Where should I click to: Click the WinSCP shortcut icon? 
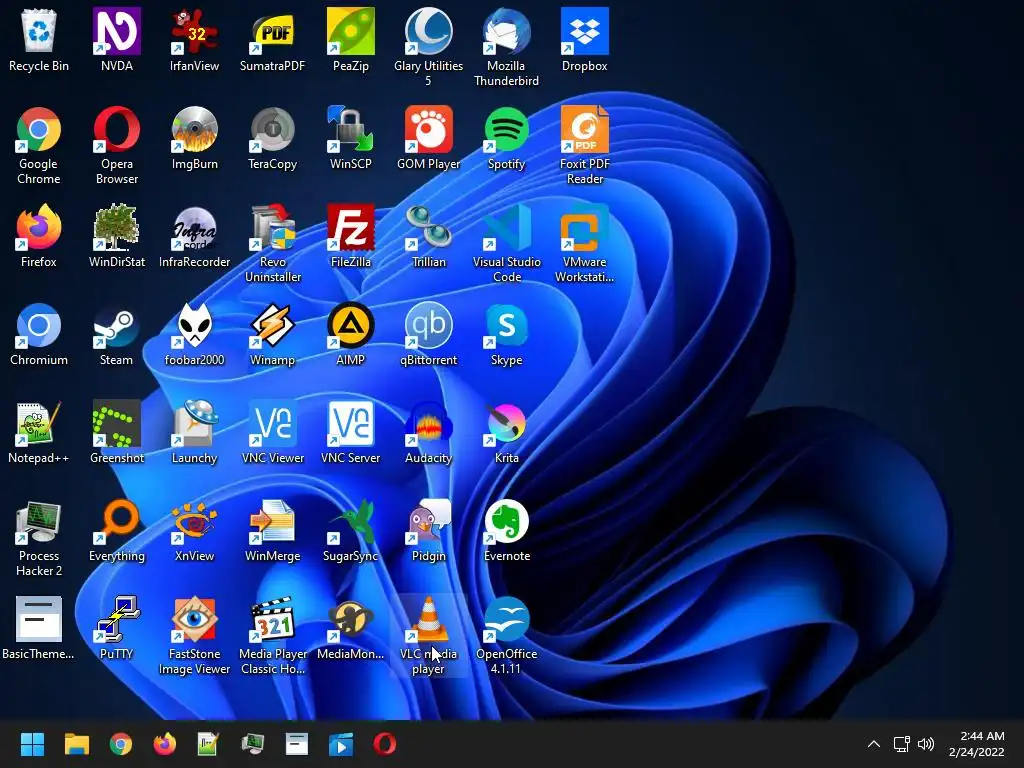click(x=351, y=129)
